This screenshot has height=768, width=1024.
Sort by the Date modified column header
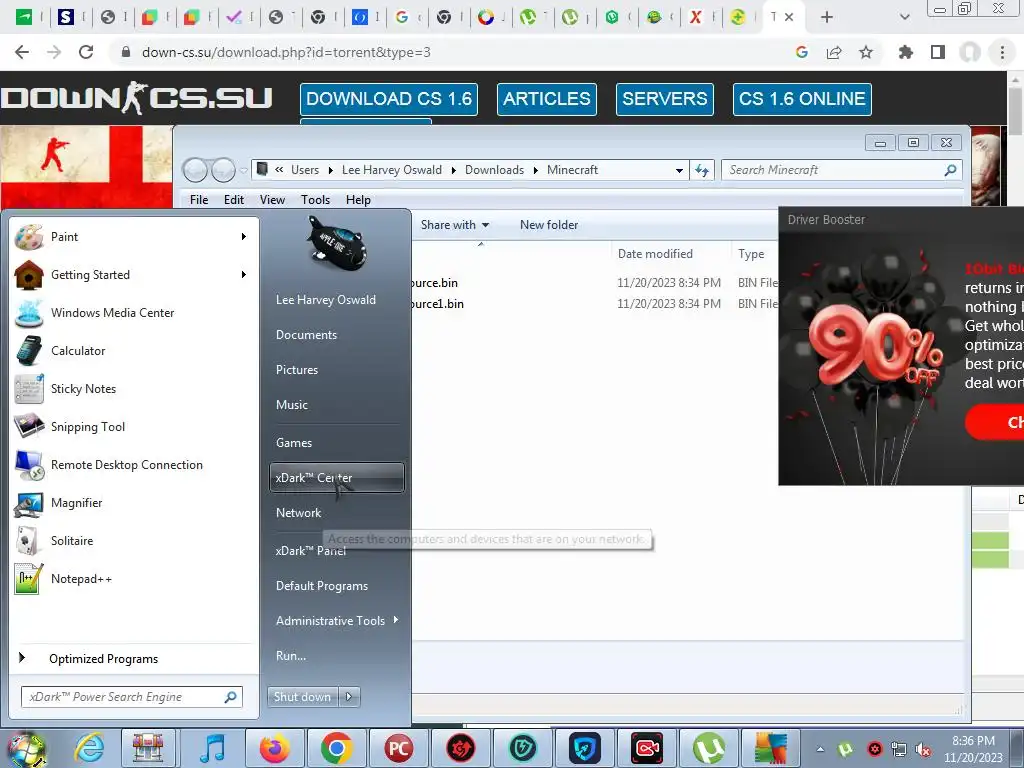click(x=655, y=254)
